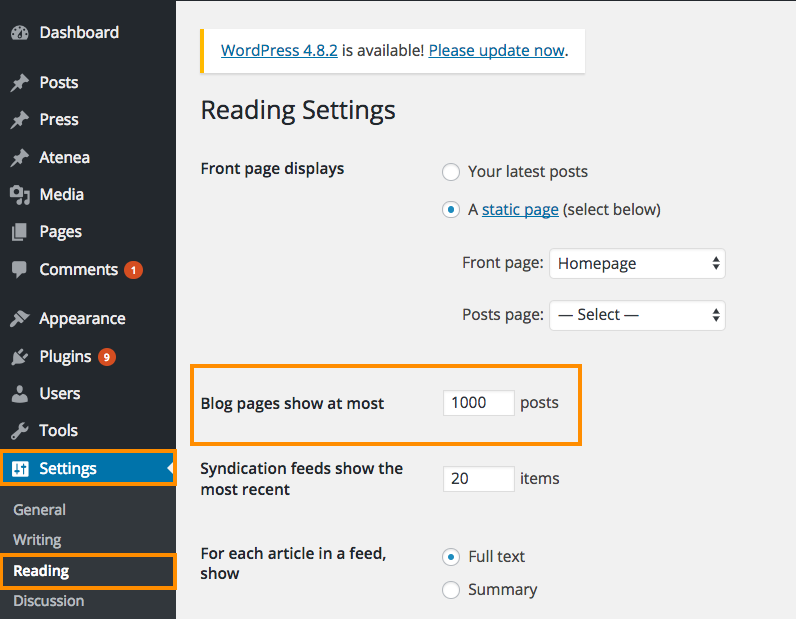The width and height of the screenshot is (796, 619).
Task: Go to the Discussion settings submenu
Action: click(49, 601)
